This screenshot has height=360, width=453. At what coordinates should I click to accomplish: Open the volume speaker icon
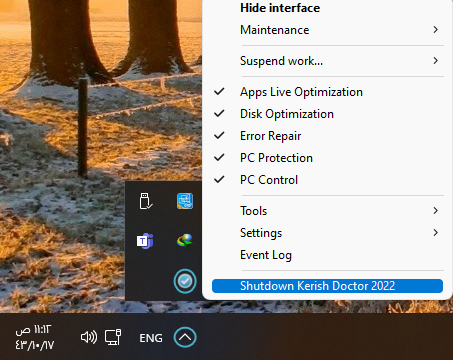coord(89,337)
